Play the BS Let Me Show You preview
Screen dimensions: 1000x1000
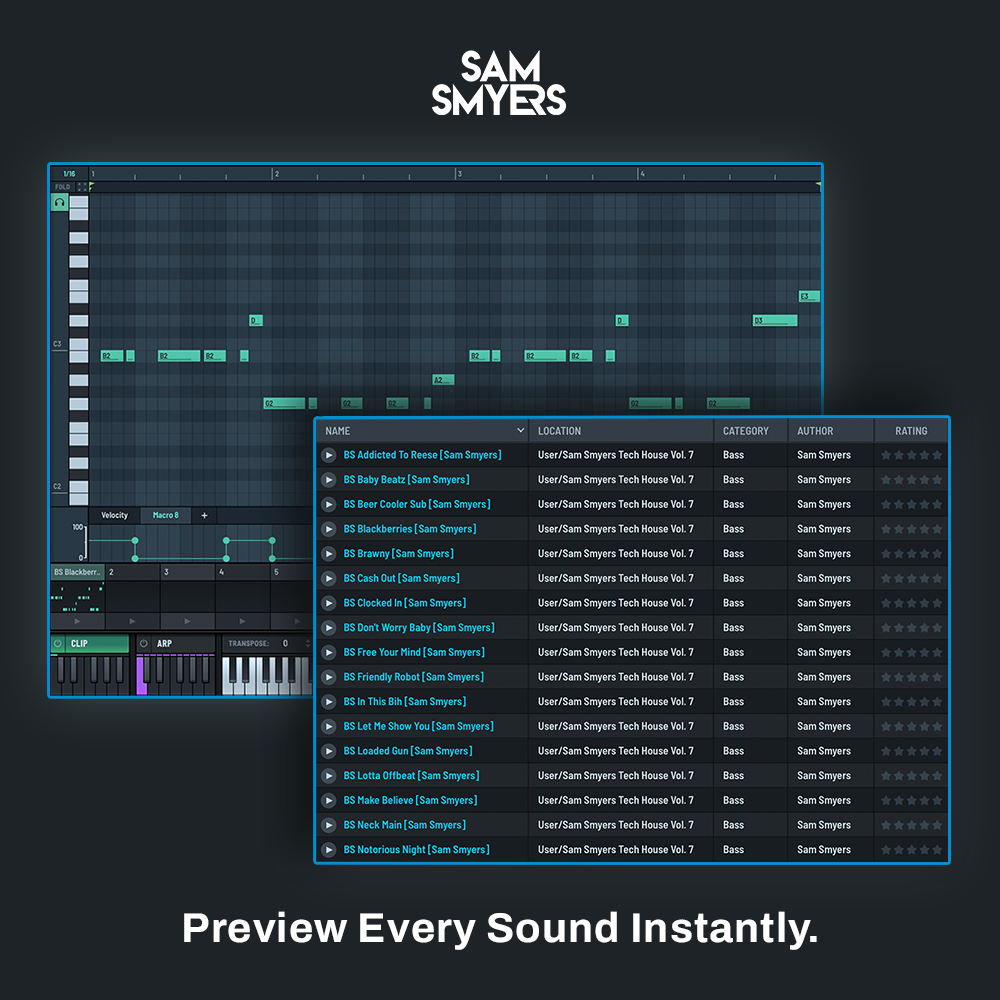click(x=328, y=726)
